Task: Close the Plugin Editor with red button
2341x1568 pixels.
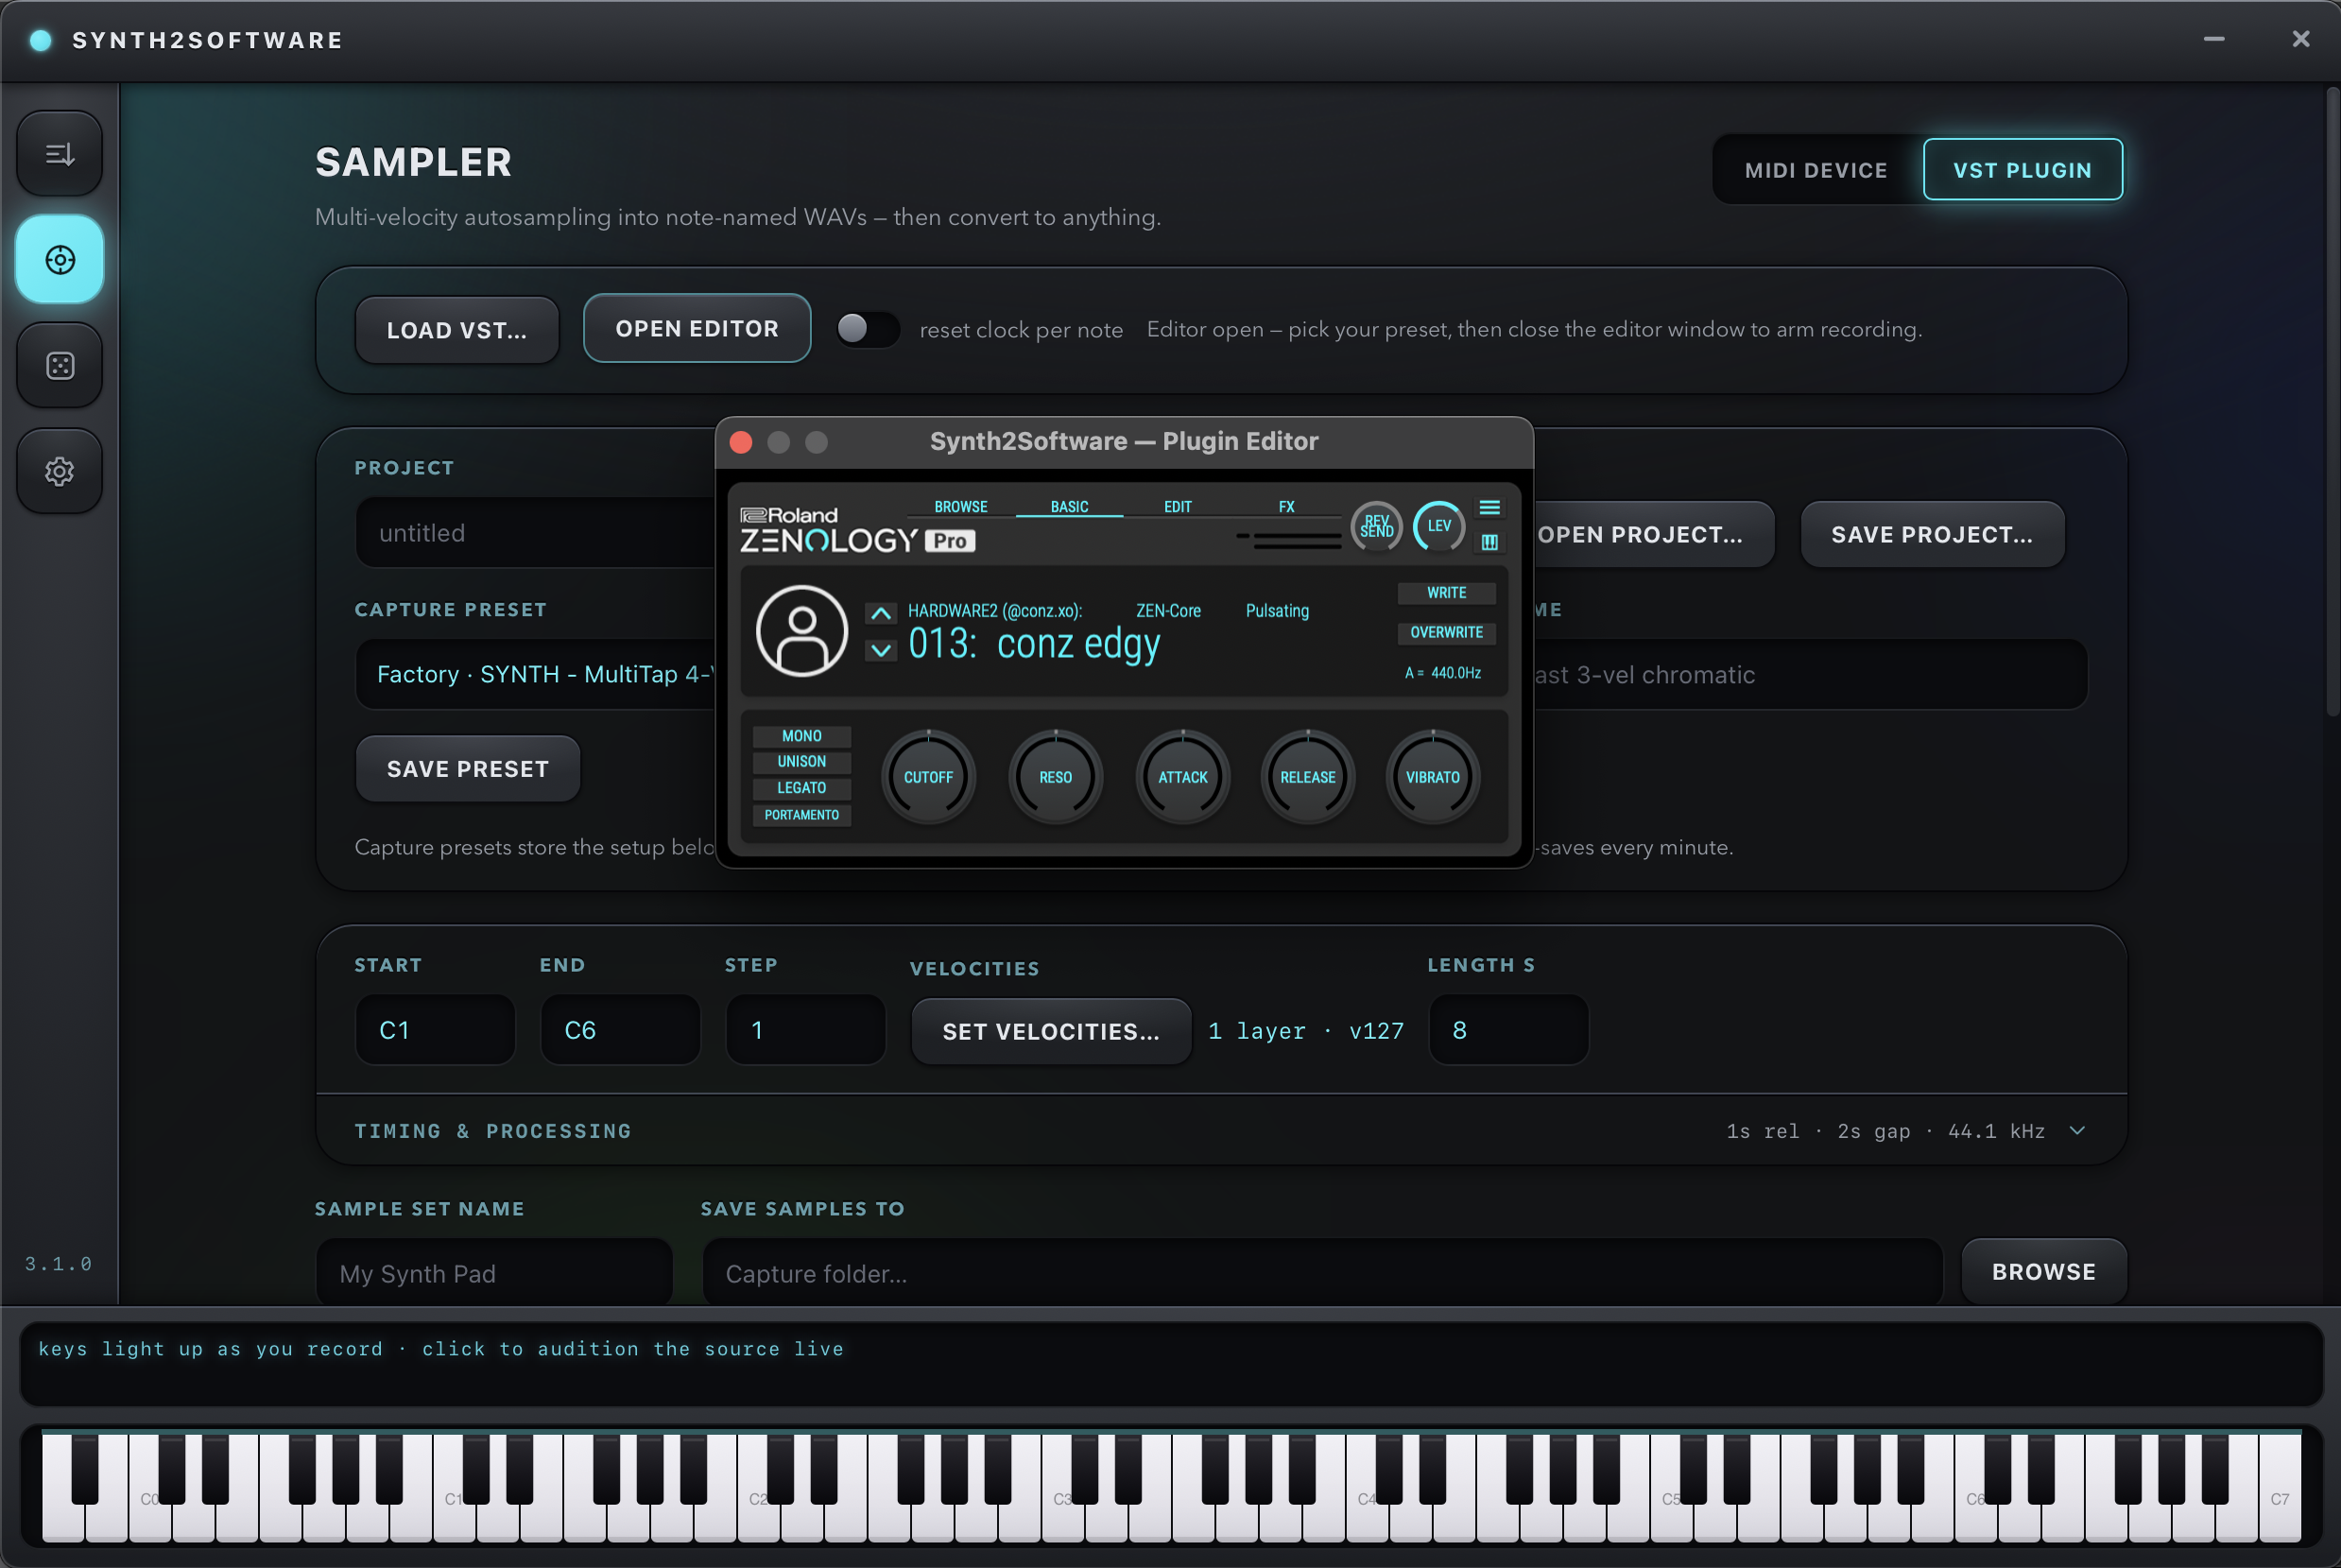Action: [x=741, y=442]
